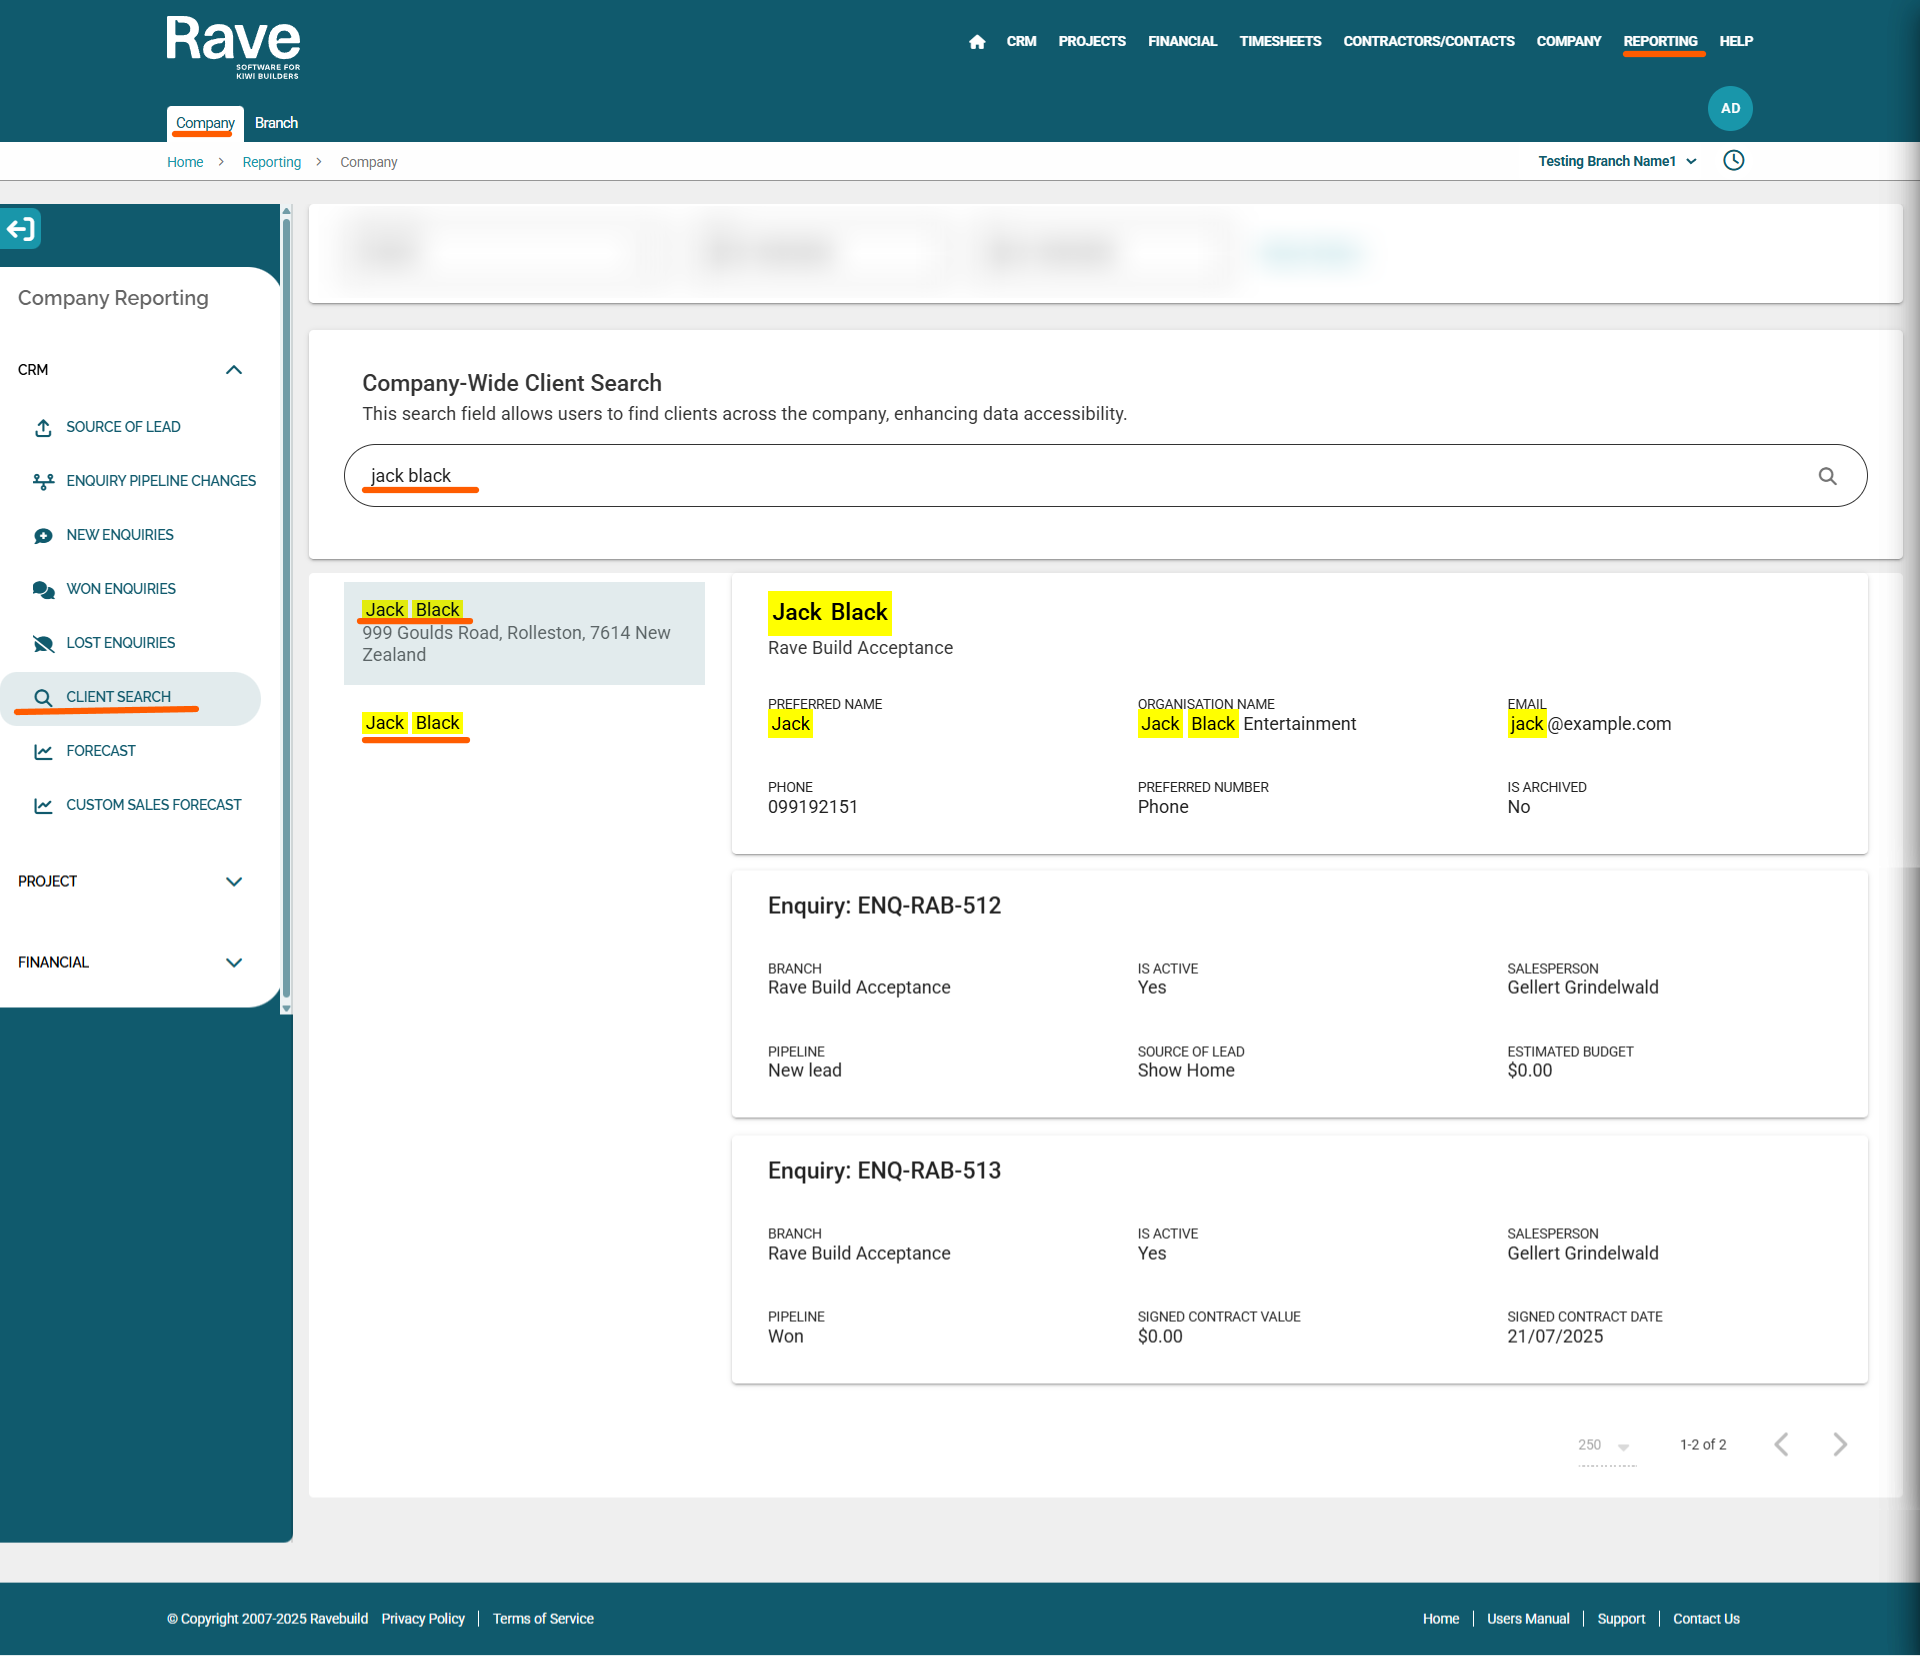Open FORECAST report
Viewport: 1920px width, 1657px height.
click(x=101, y=751)
